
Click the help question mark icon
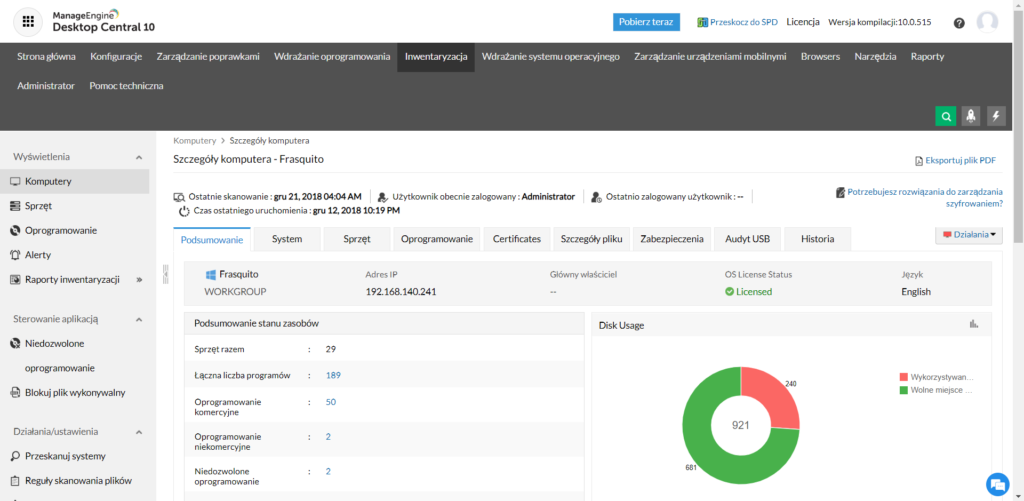[959, 22]
